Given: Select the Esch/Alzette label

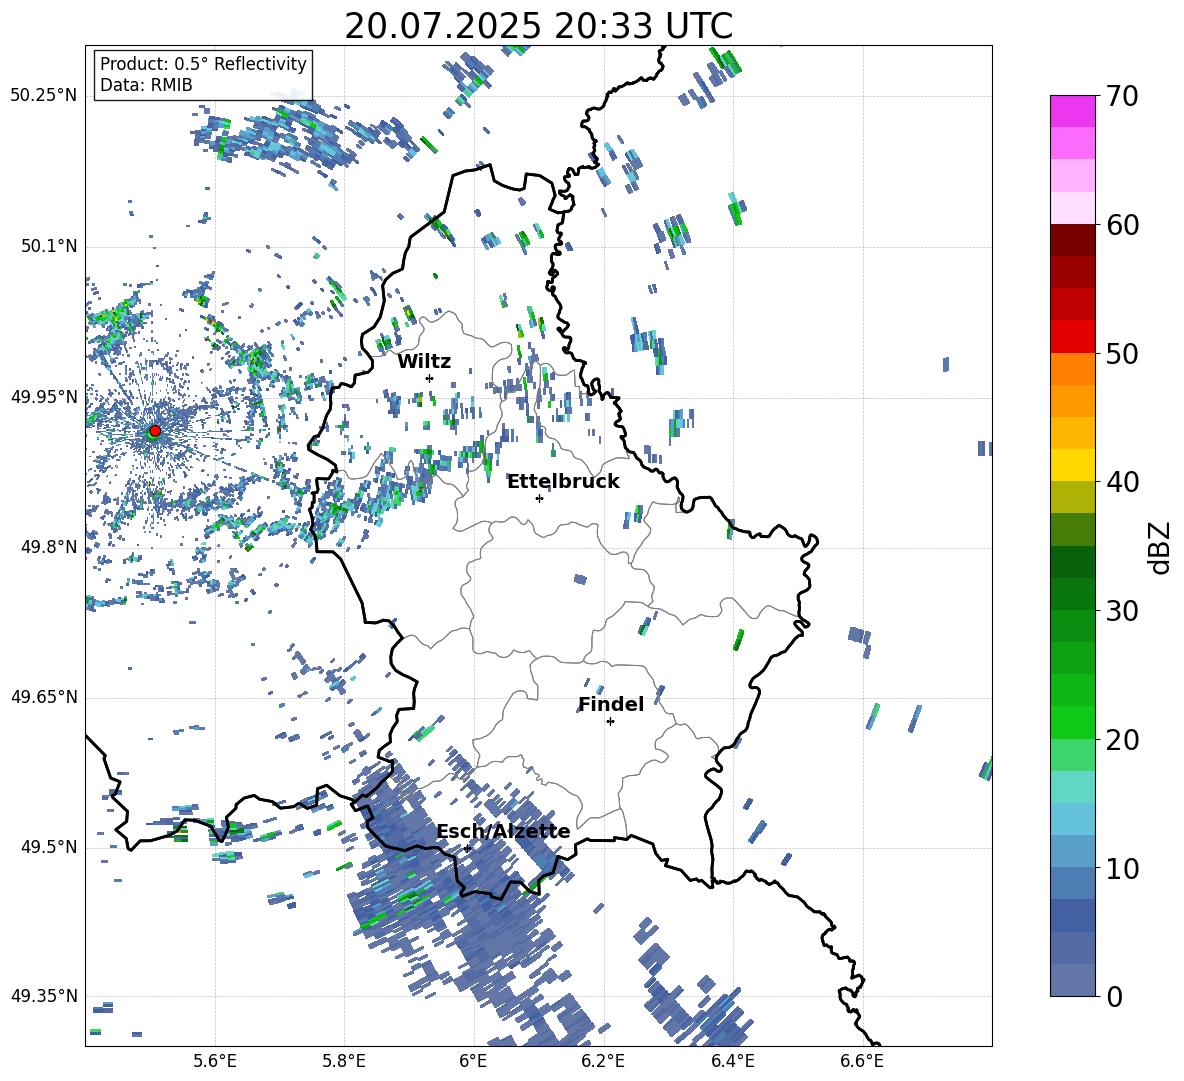Looking at the screenshot, I should coord(504,832).
